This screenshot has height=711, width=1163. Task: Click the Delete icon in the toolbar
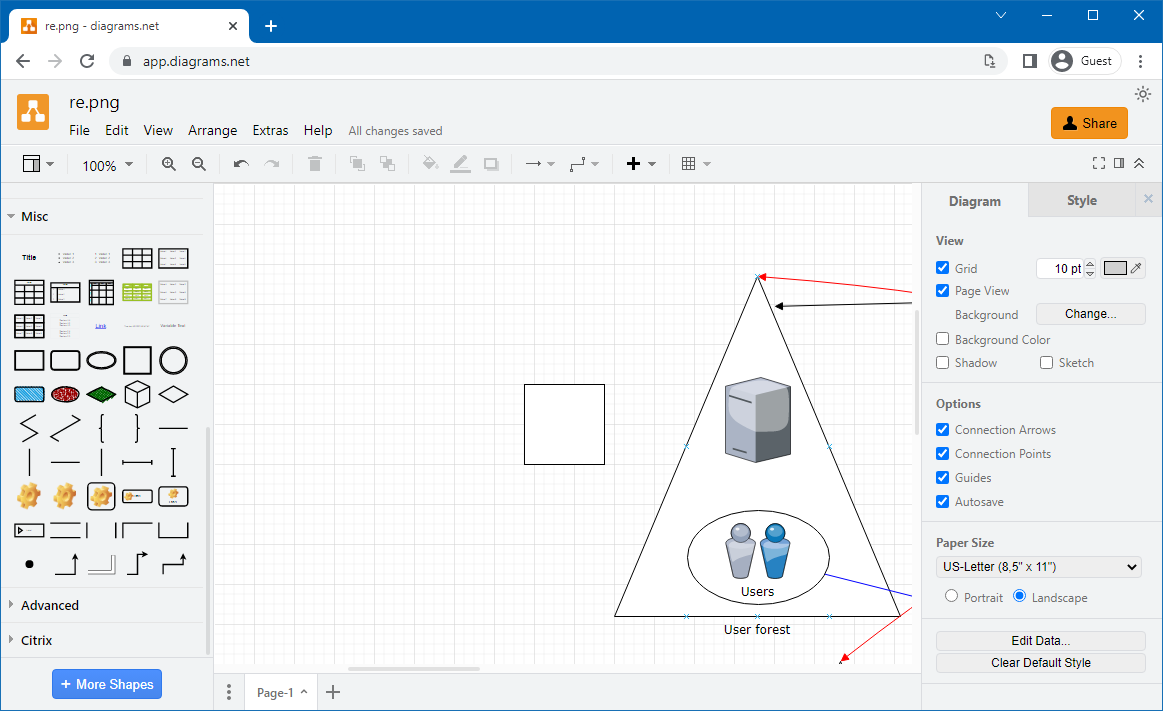pos(314,163)
